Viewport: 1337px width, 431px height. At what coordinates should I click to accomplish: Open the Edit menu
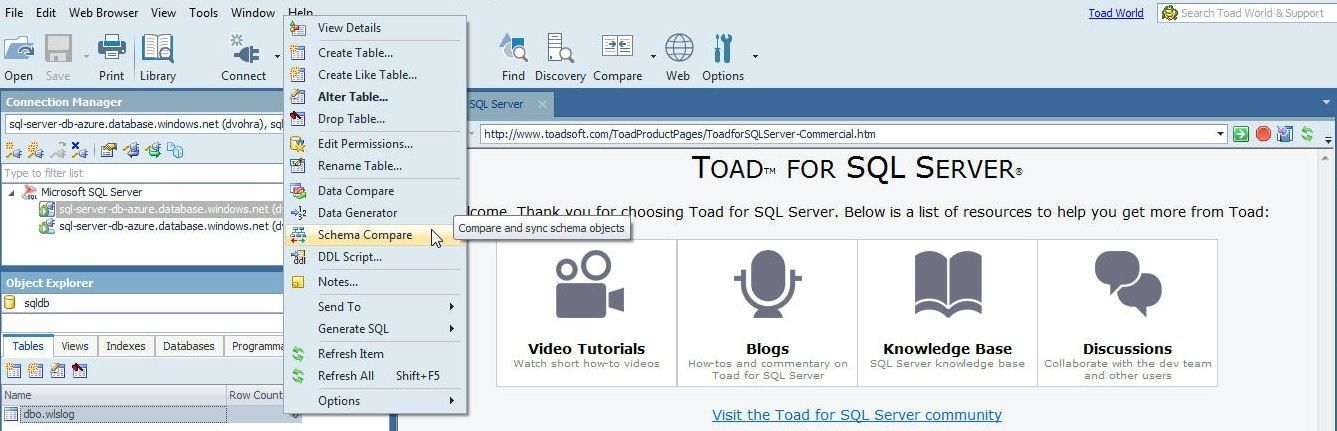click(46, 12)
